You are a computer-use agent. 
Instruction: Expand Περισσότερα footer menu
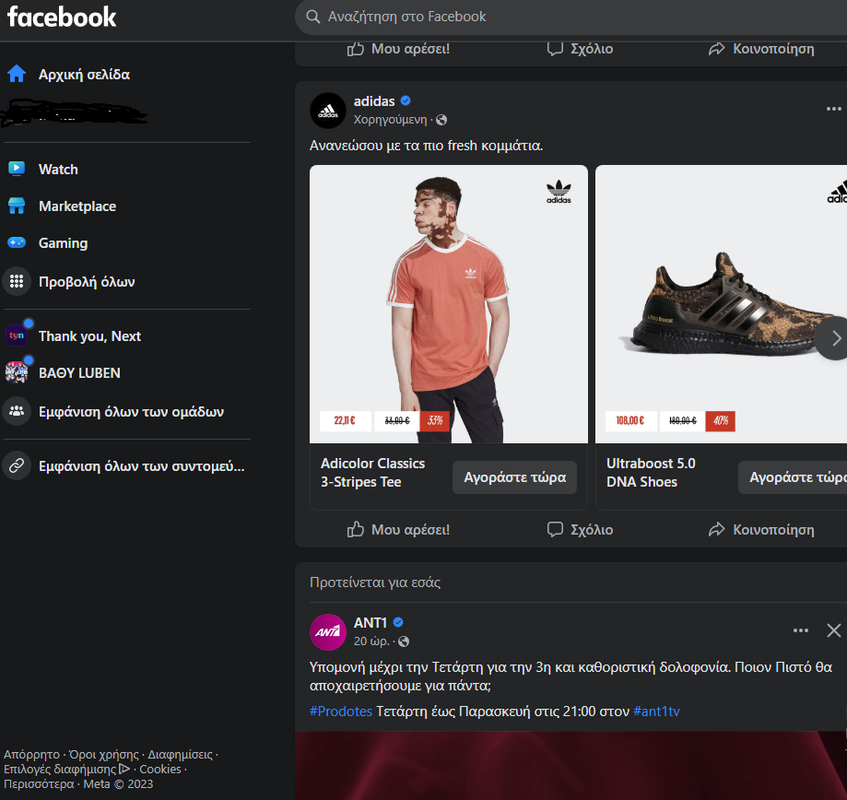(39, 784)
